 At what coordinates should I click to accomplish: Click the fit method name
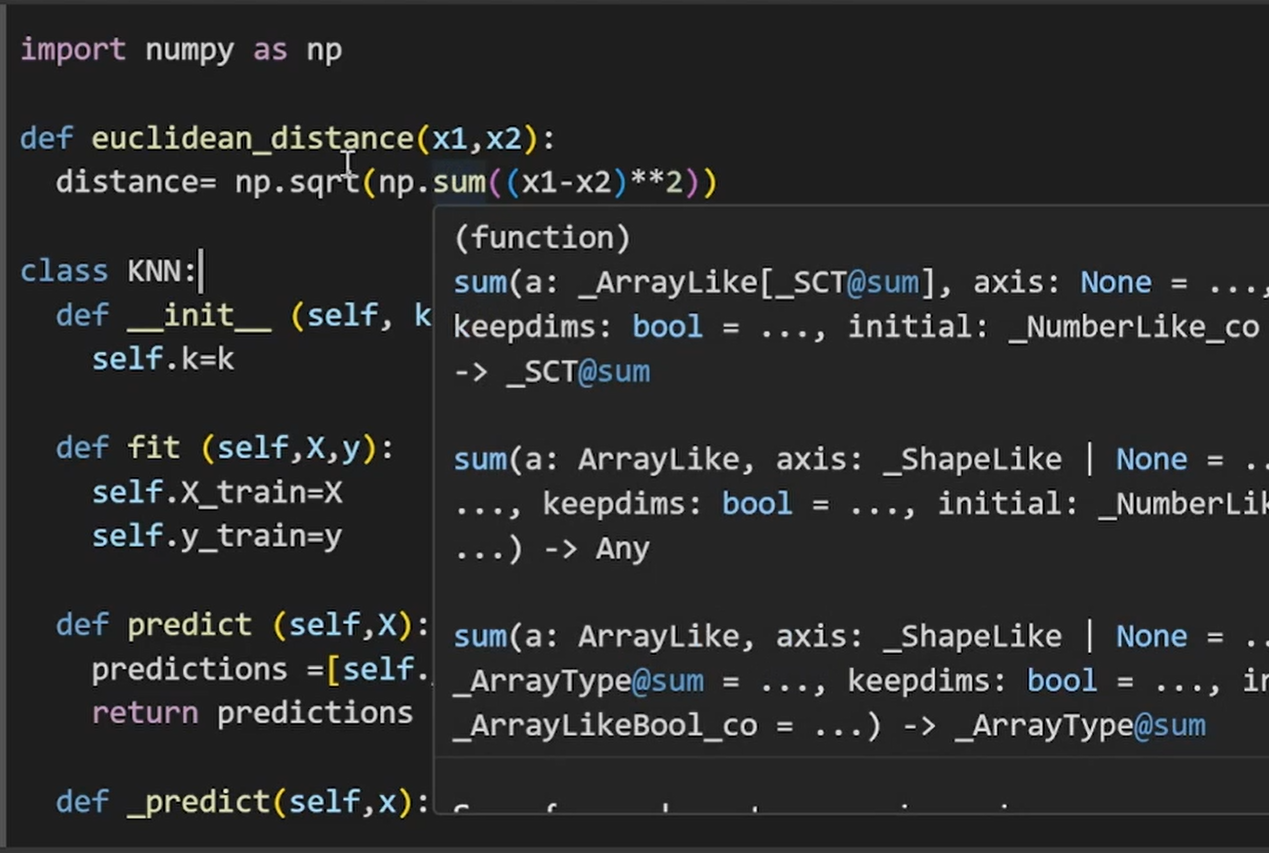click(154, 448)
